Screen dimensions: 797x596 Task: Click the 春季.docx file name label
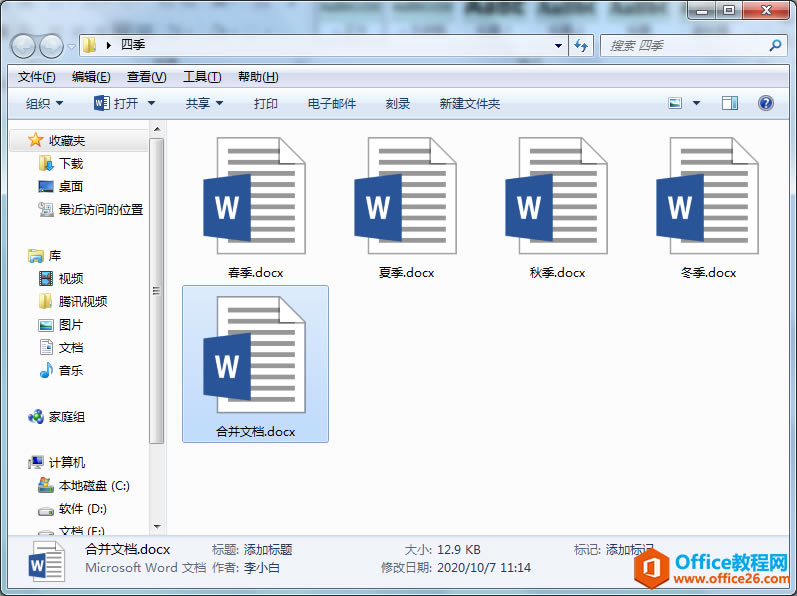255,273
